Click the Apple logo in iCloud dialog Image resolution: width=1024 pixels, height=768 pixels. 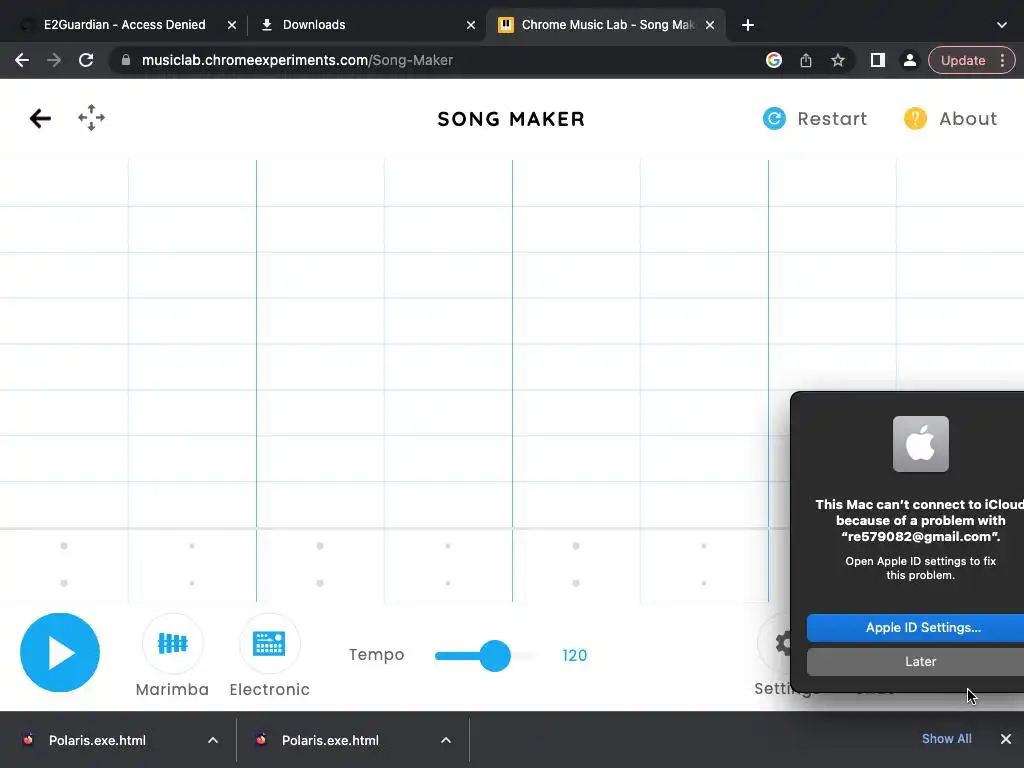click(920, 444)
